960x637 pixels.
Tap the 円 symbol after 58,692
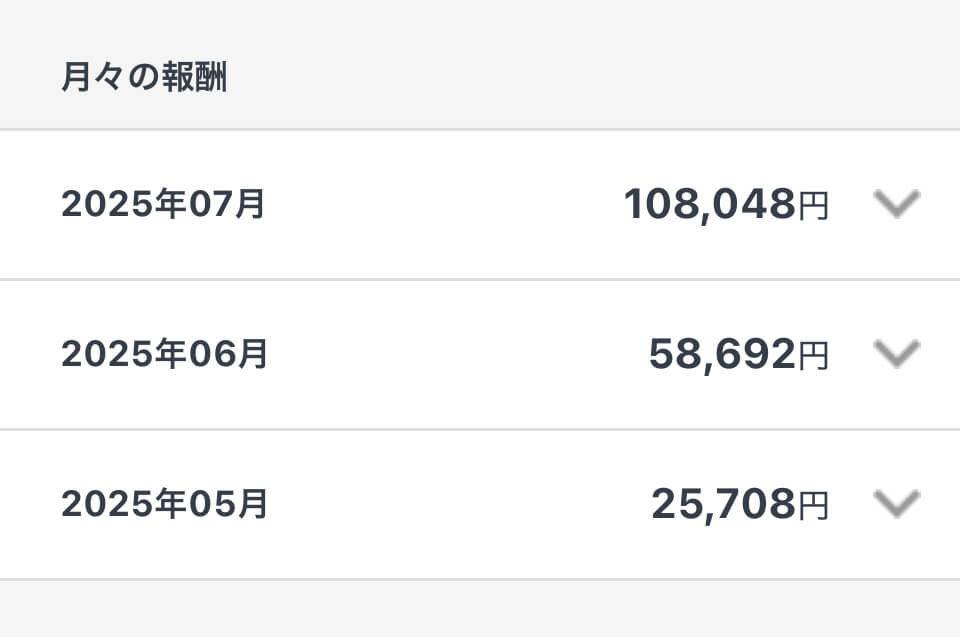click(813, 357)
